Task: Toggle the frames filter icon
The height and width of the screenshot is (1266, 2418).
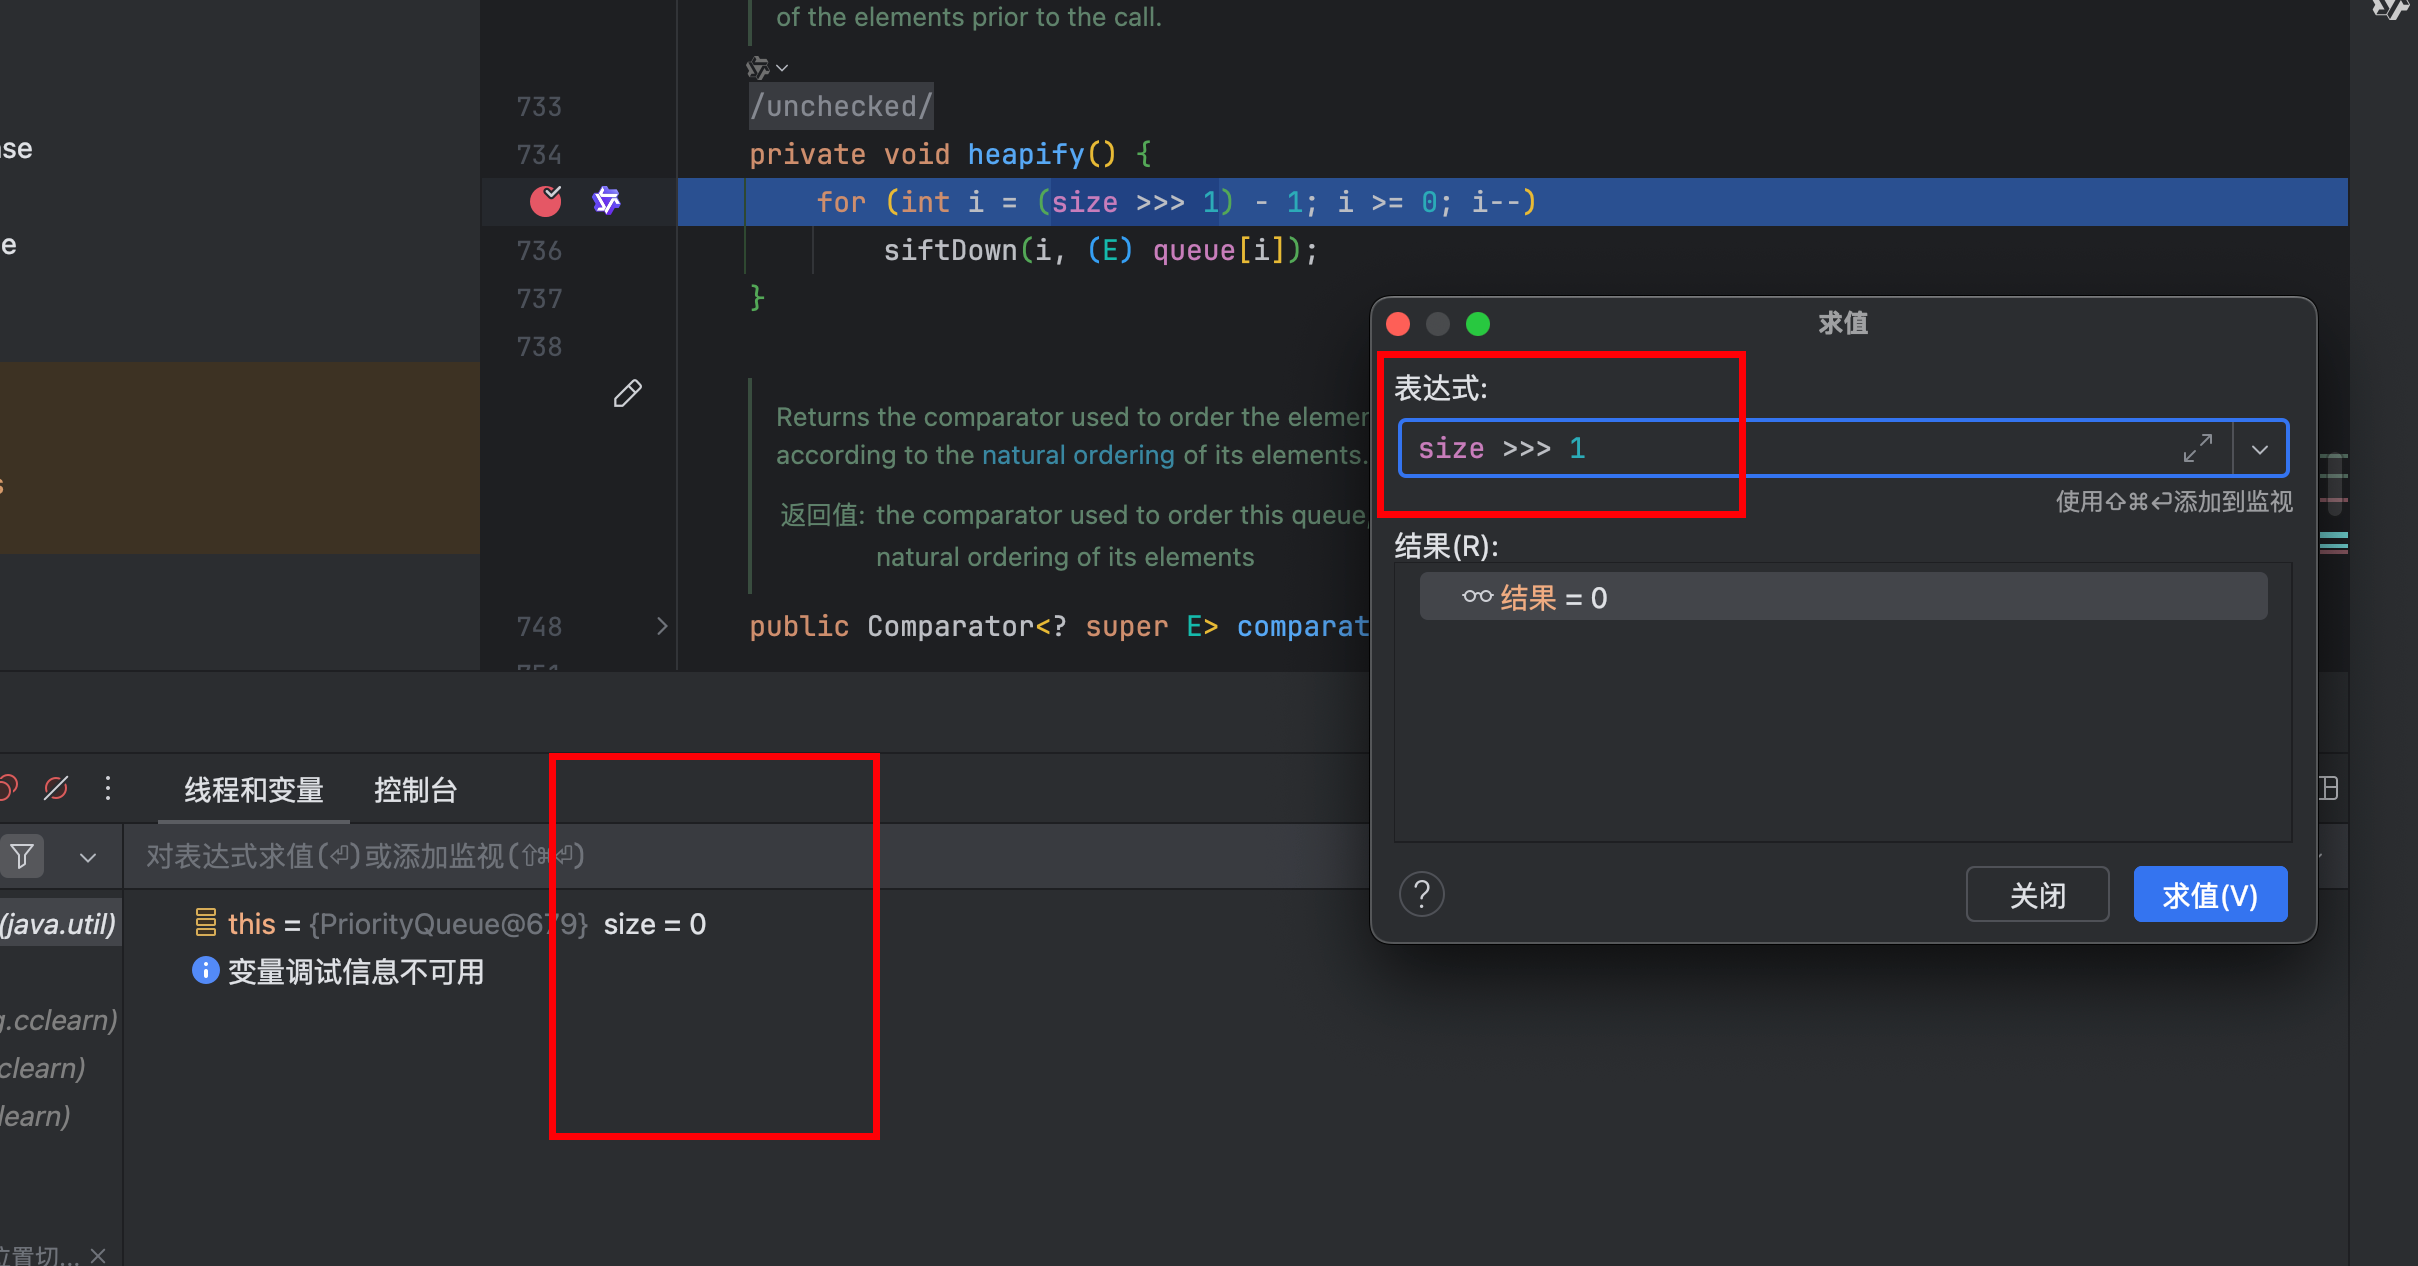Action: (22, 857)
